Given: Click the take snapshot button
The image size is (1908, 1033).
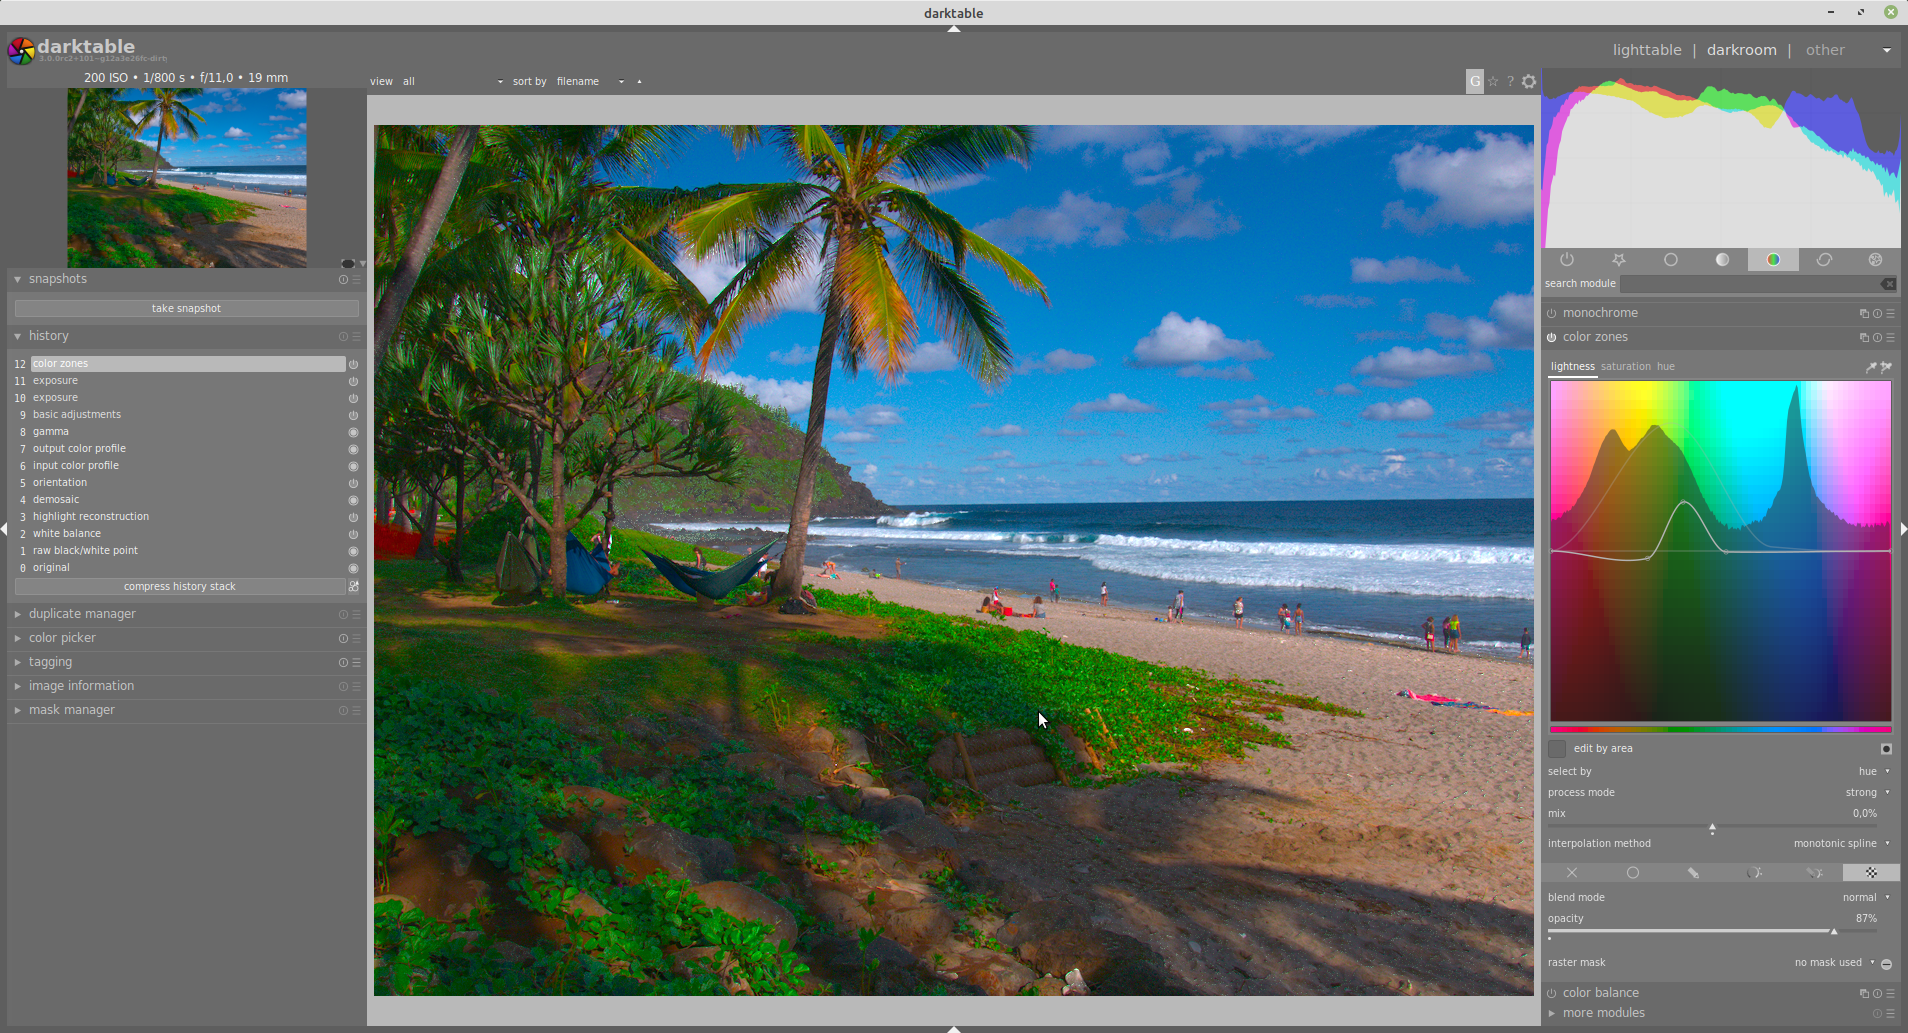Looking at the screenshot, I should pyautogui.click(x=186, y=309).
